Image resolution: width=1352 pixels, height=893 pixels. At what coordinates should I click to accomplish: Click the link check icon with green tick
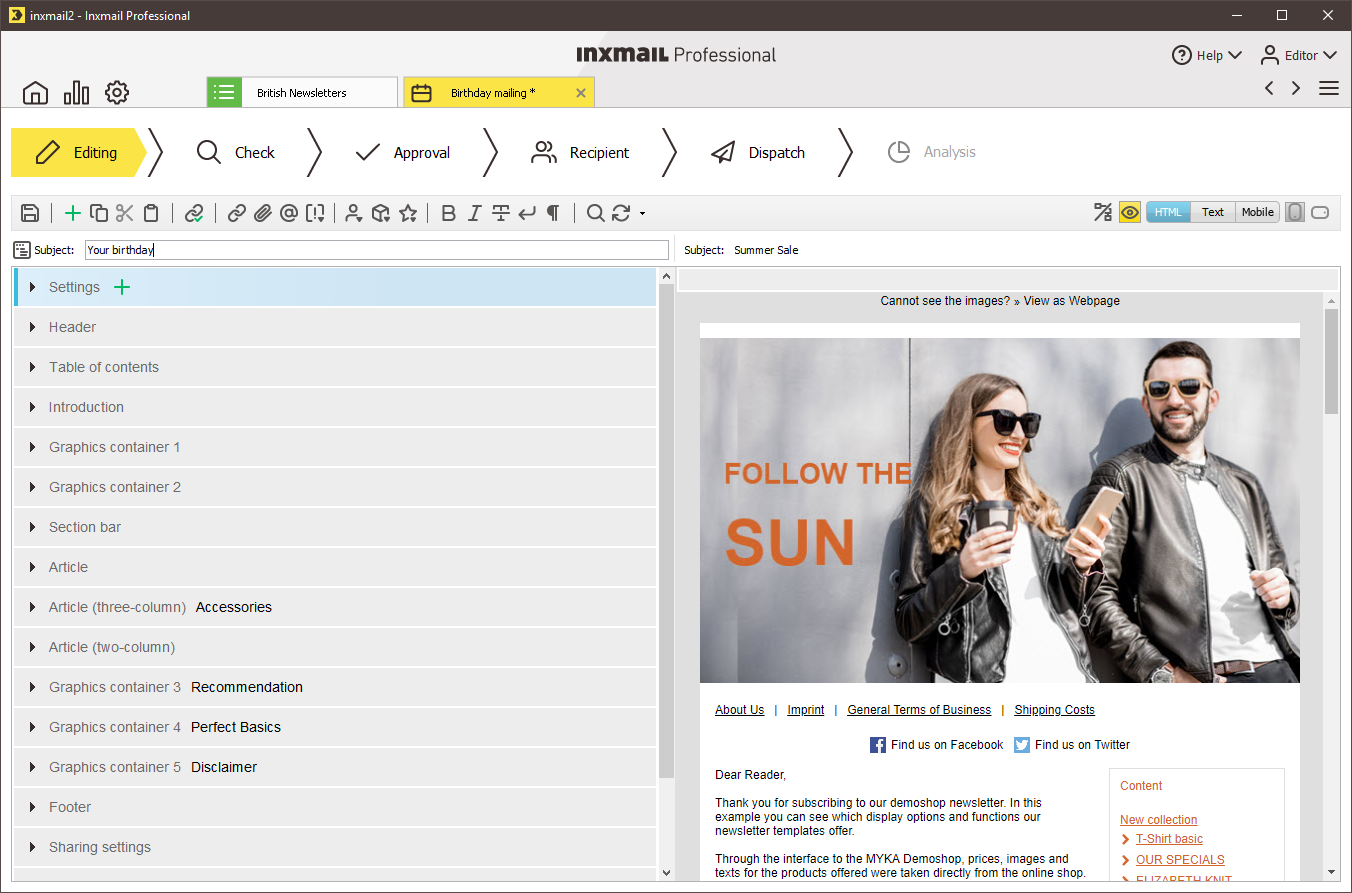coord(194,213)
